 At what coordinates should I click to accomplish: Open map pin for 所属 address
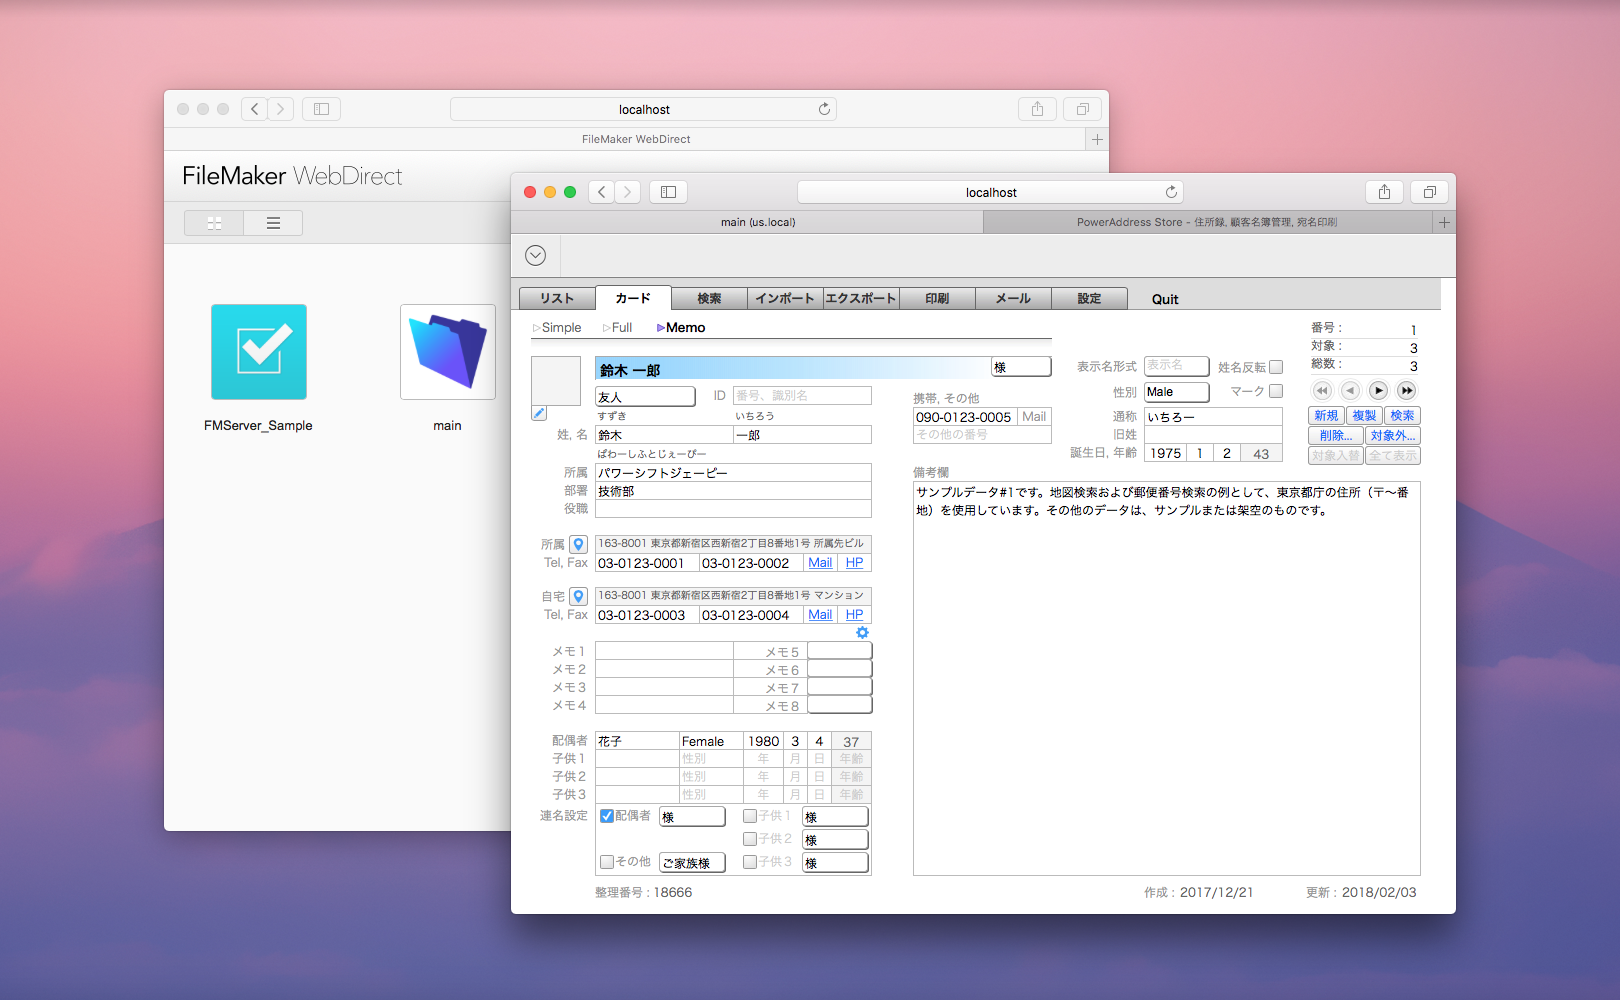[578, 544]
